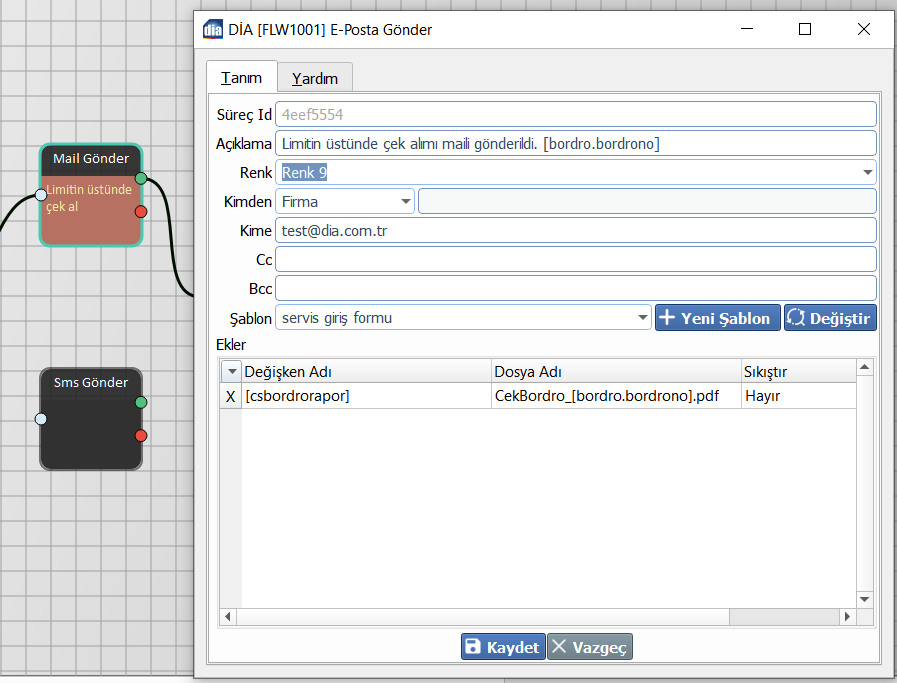
Task: Create a template with Yeni Şablon
Action: (x=717, y=319)
